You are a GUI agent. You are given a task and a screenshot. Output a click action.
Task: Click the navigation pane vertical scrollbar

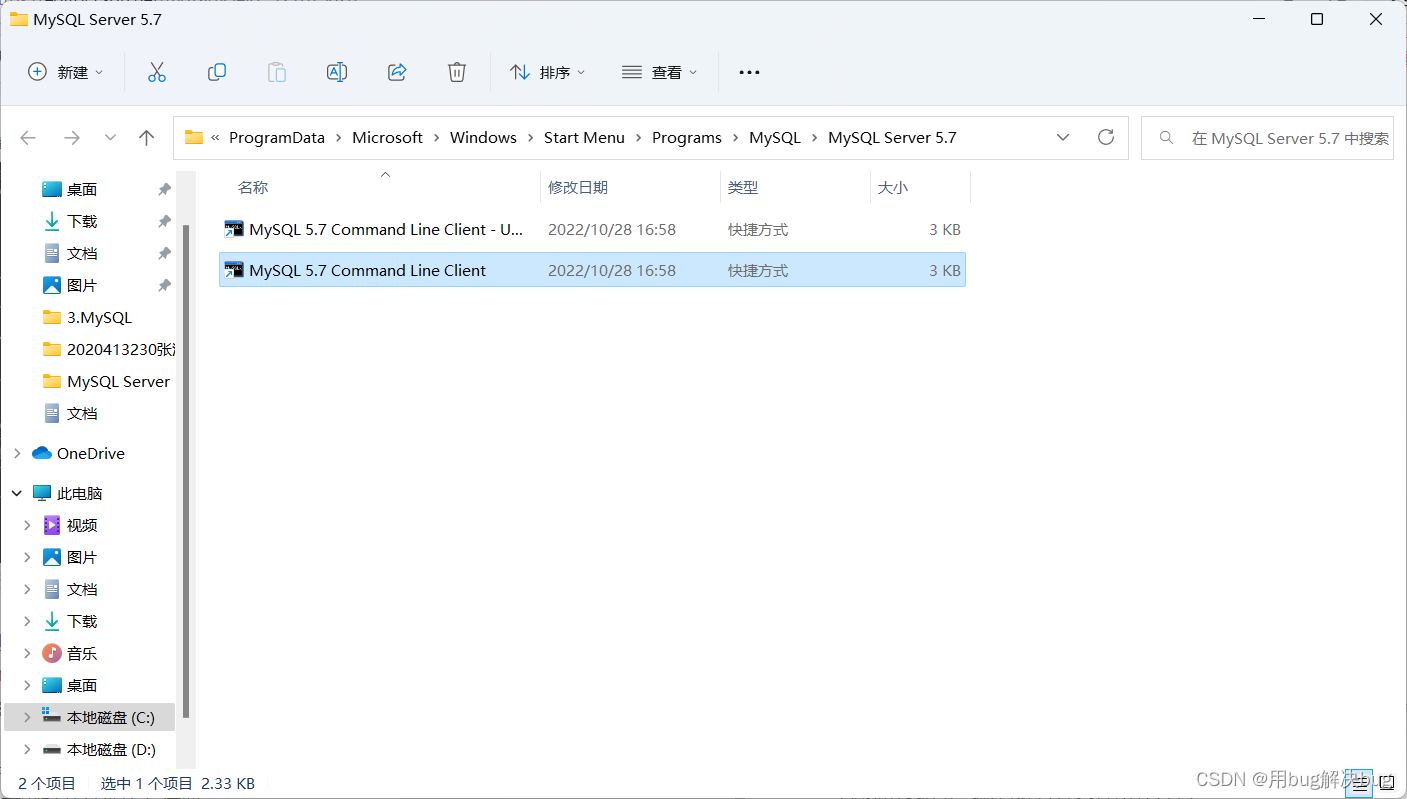click(186, 470)
